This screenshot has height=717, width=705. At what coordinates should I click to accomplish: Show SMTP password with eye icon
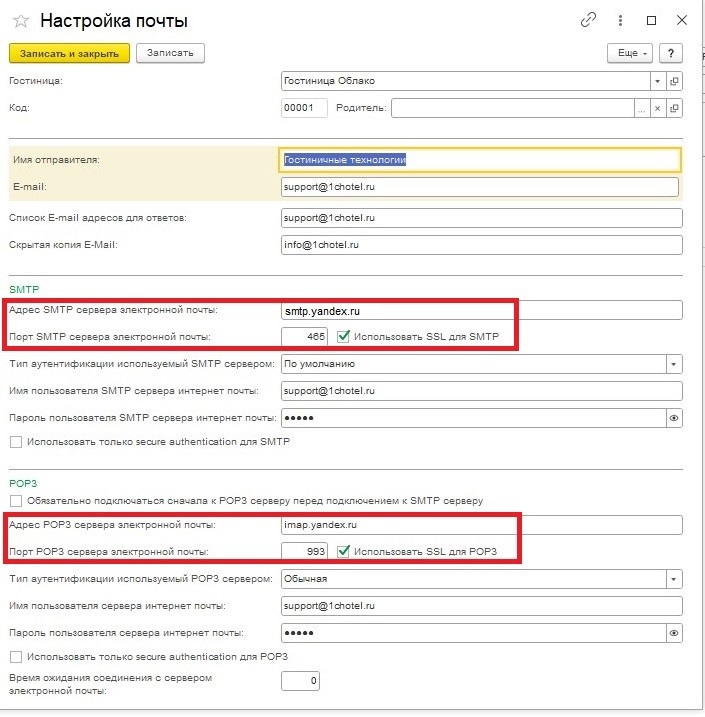point(674,418)
